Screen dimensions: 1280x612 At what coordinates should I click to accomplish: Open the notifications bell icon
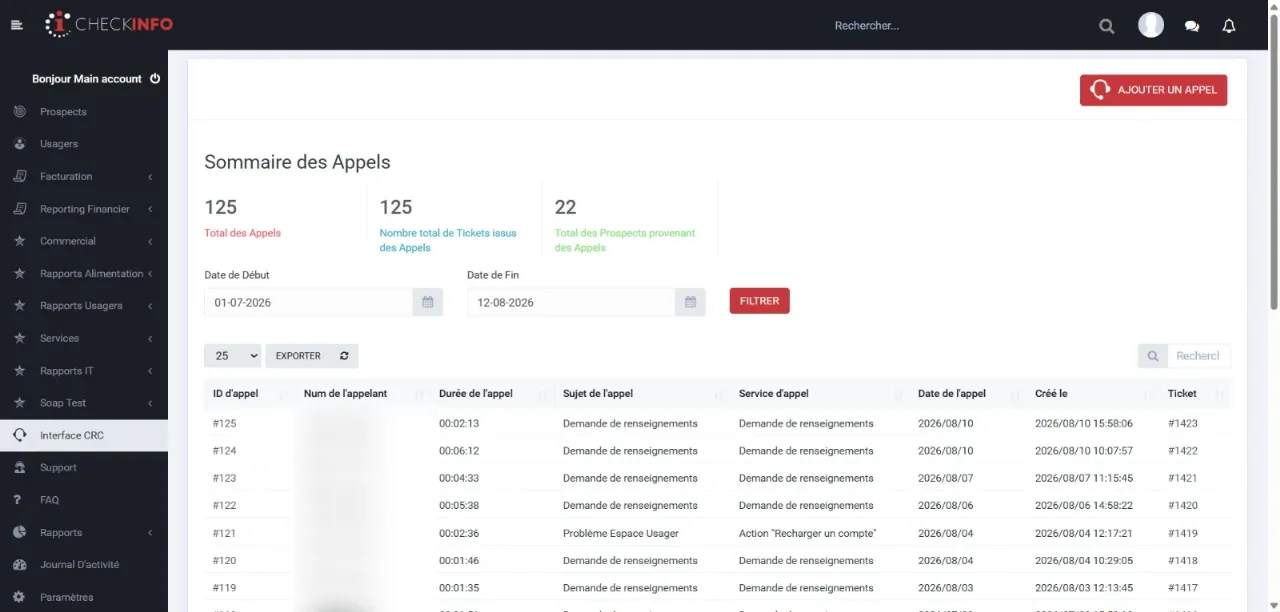coord(1229,26)
